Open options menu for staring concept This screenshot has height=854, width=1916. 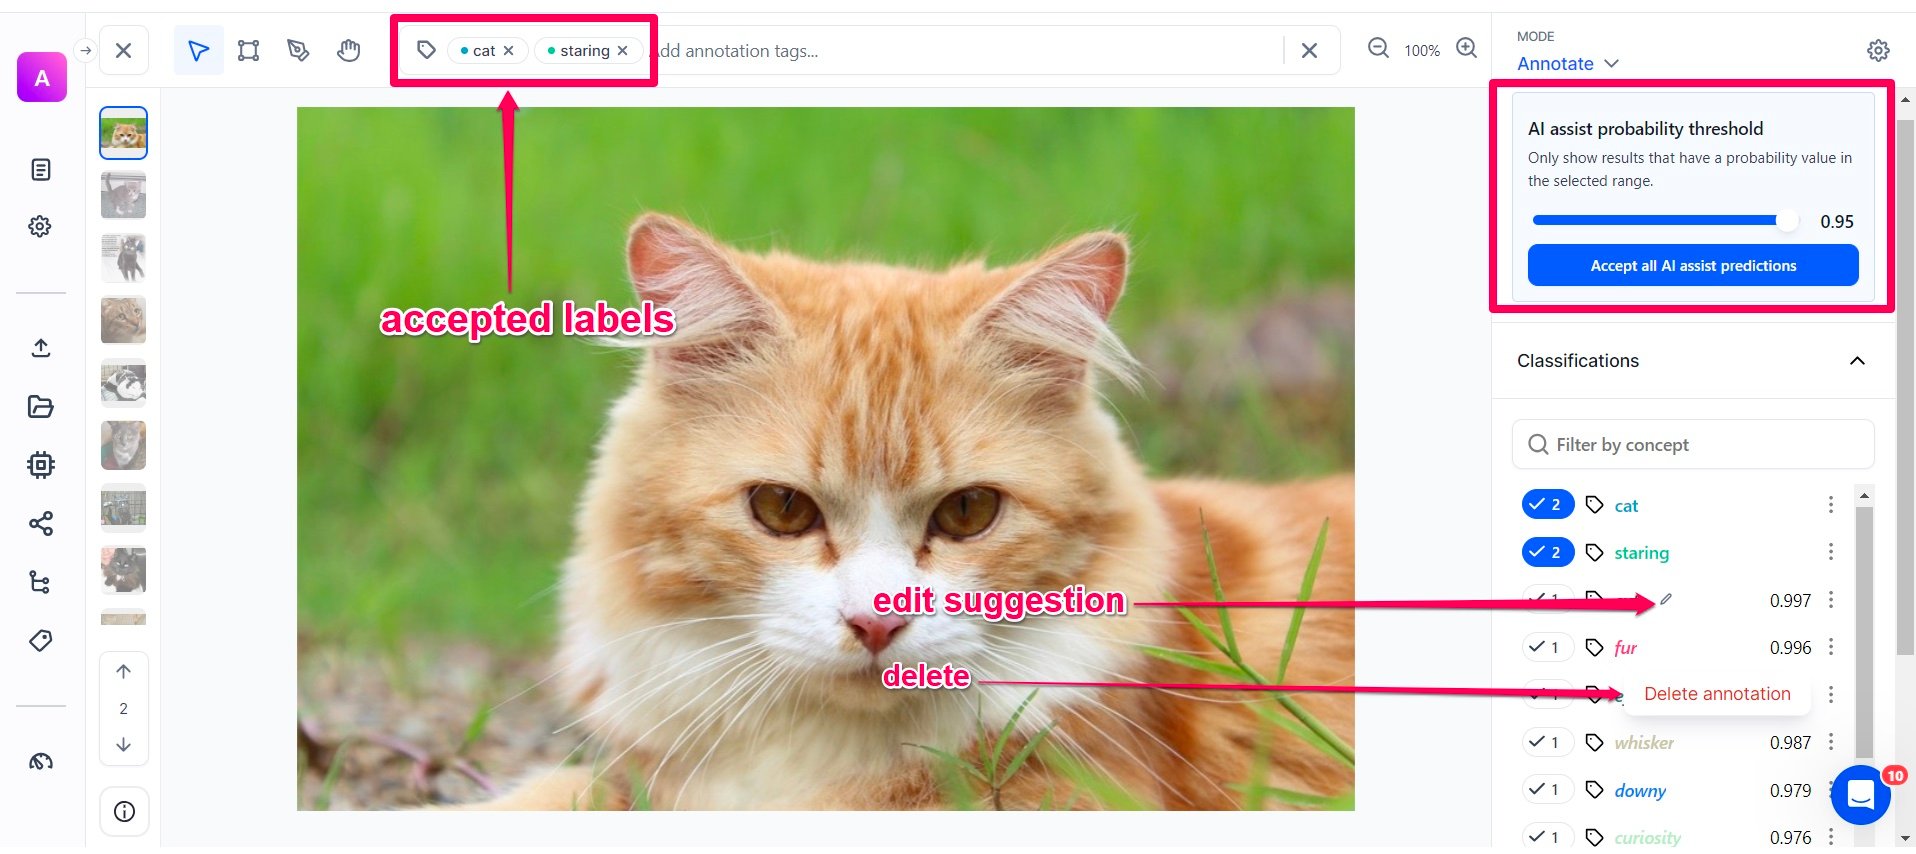click(x=1831, y=552)
